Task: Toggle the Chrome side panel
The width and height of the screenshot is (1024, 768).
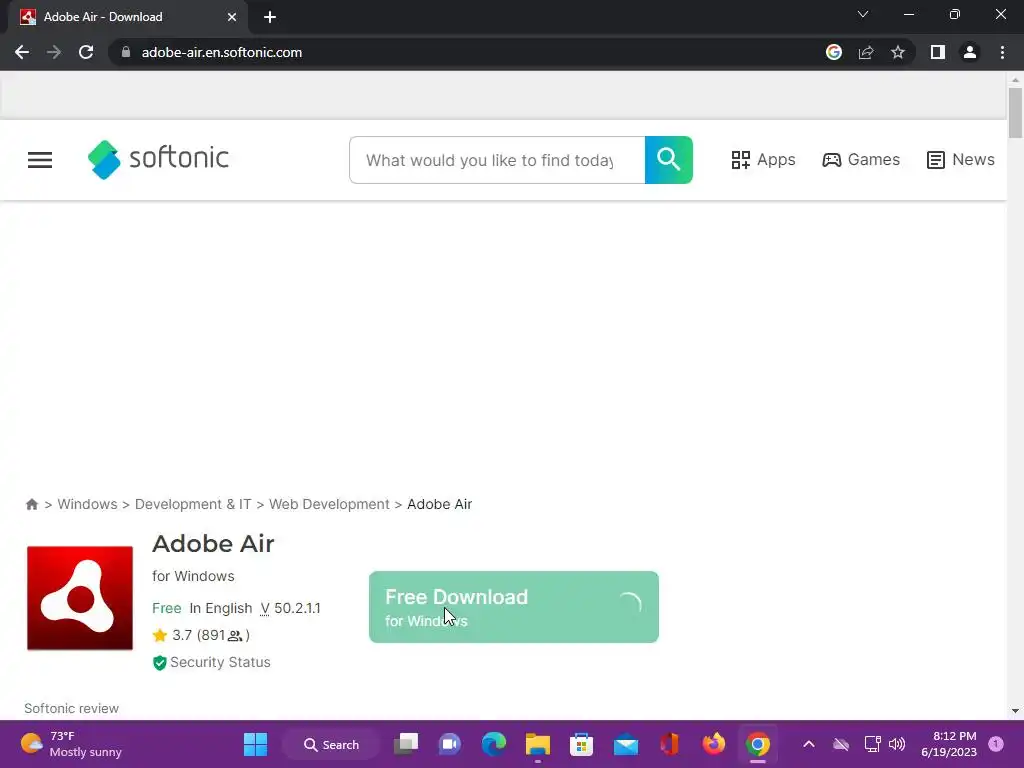Action: tap(938, 52)
